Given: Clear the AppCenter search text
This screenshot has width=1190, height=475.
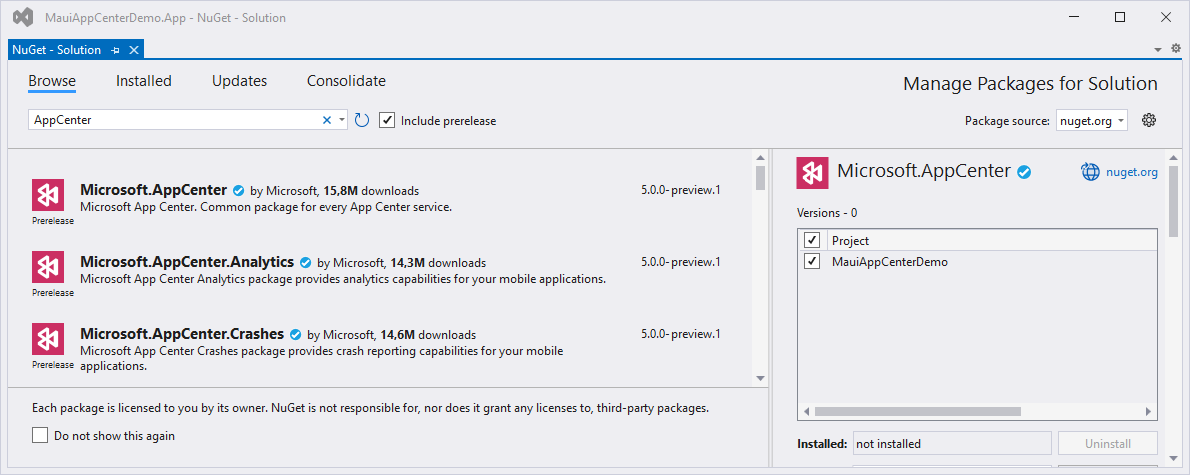Looking at the screenshot, I should [x=326, y=120].
